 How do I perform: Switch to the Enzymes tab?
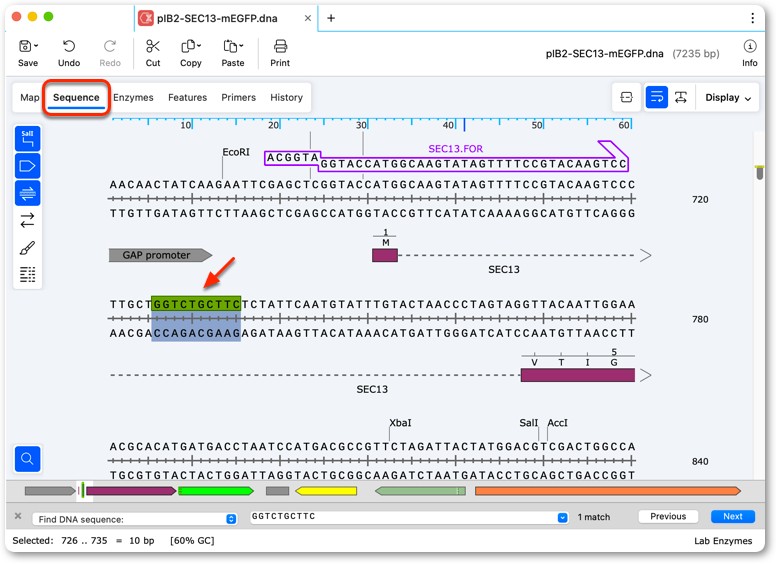click(133, 97)
